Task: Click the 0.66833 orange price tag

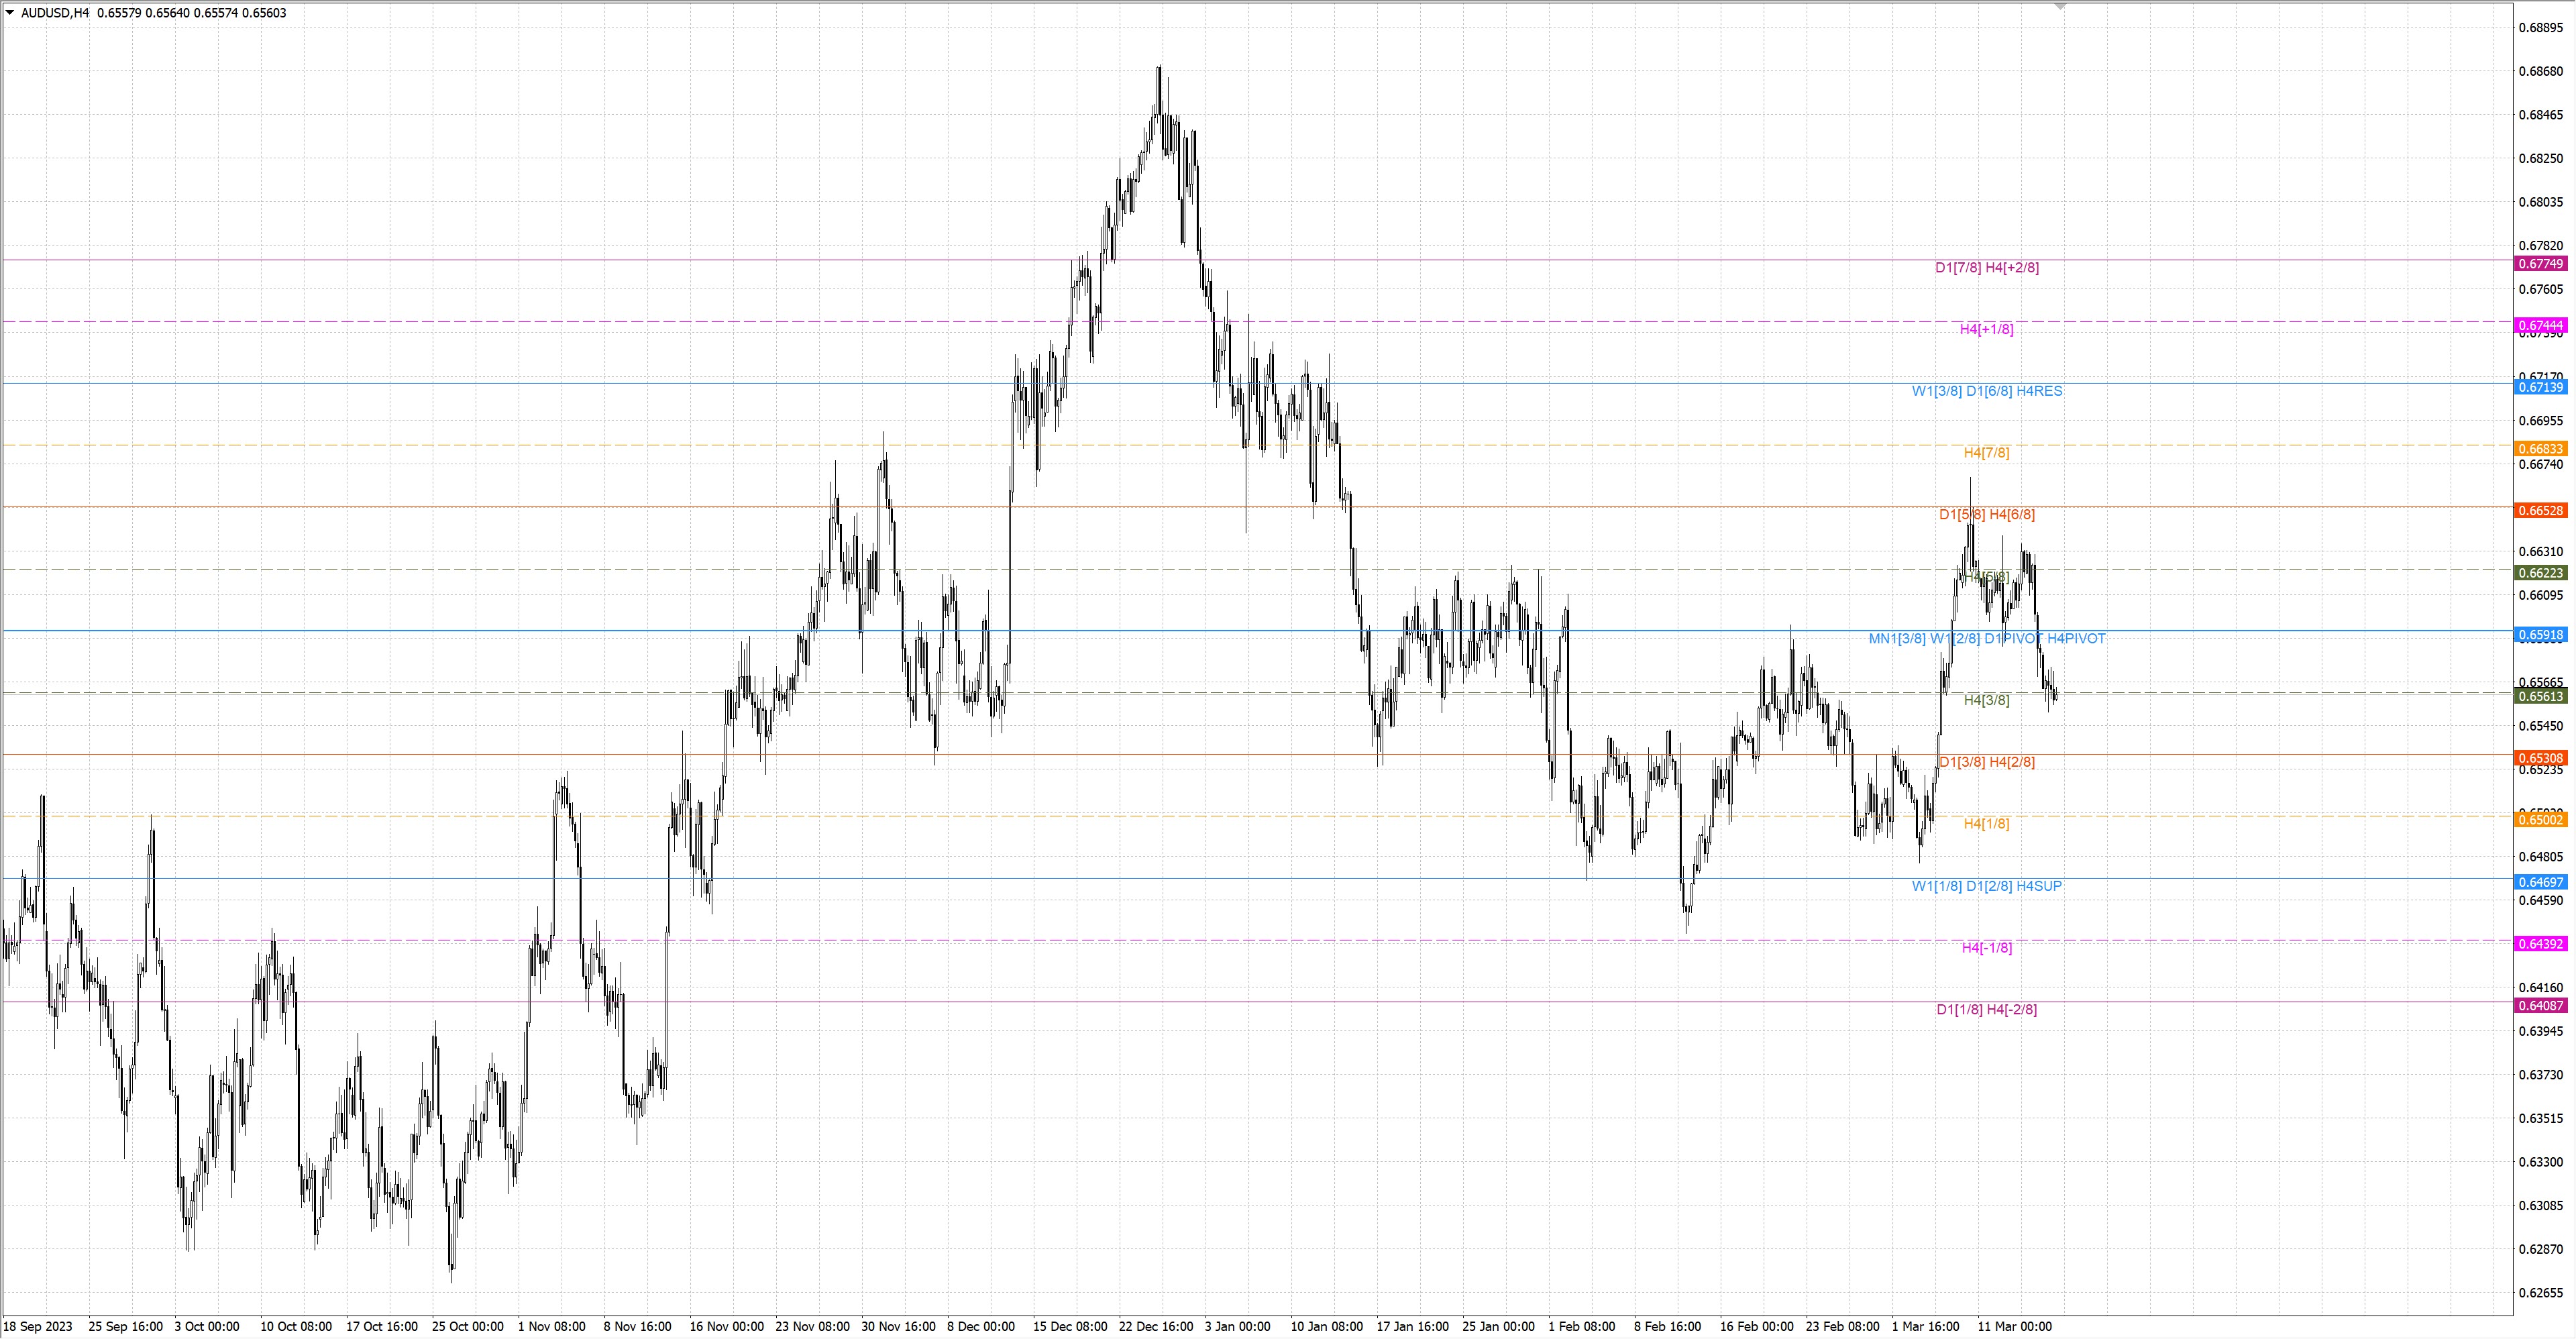Action: click(2540, 449)
